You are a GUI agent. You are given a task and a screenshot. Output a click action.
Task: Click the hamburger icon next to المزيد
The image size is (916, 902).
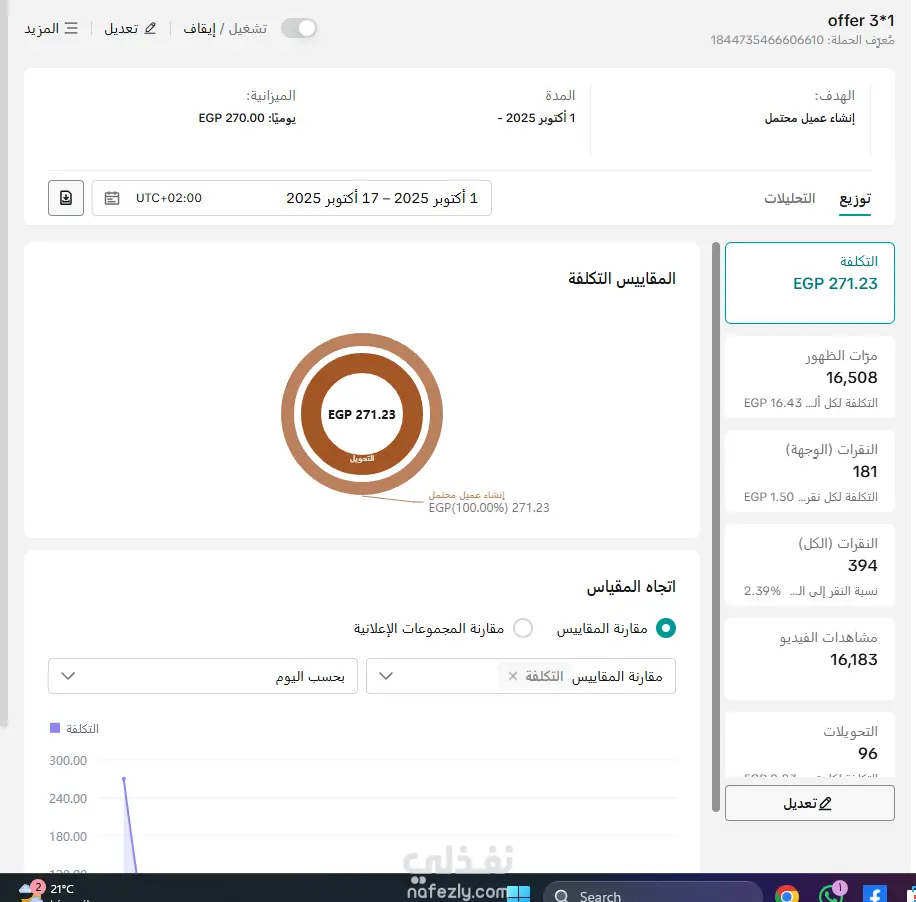click(x=71, y=28)
